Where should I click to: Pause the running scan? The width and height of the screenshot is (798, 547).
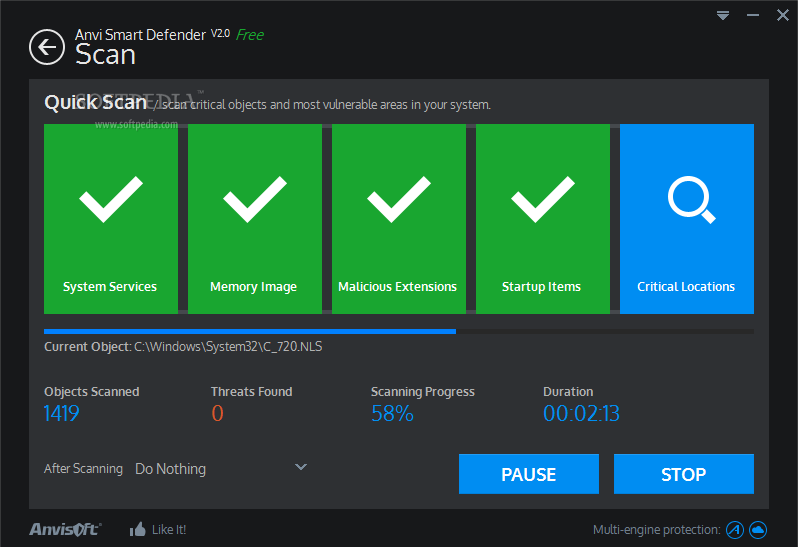[x=529, y=474]
